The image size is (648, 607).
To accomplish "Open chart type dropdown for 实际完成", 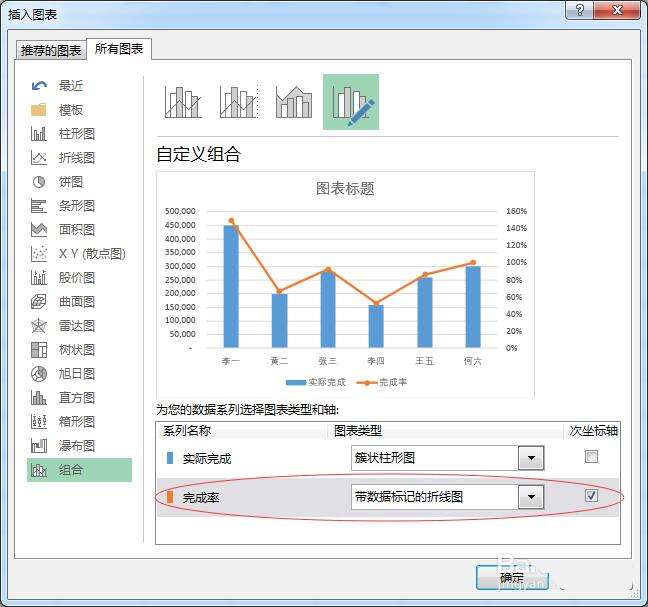I will 531,458.
